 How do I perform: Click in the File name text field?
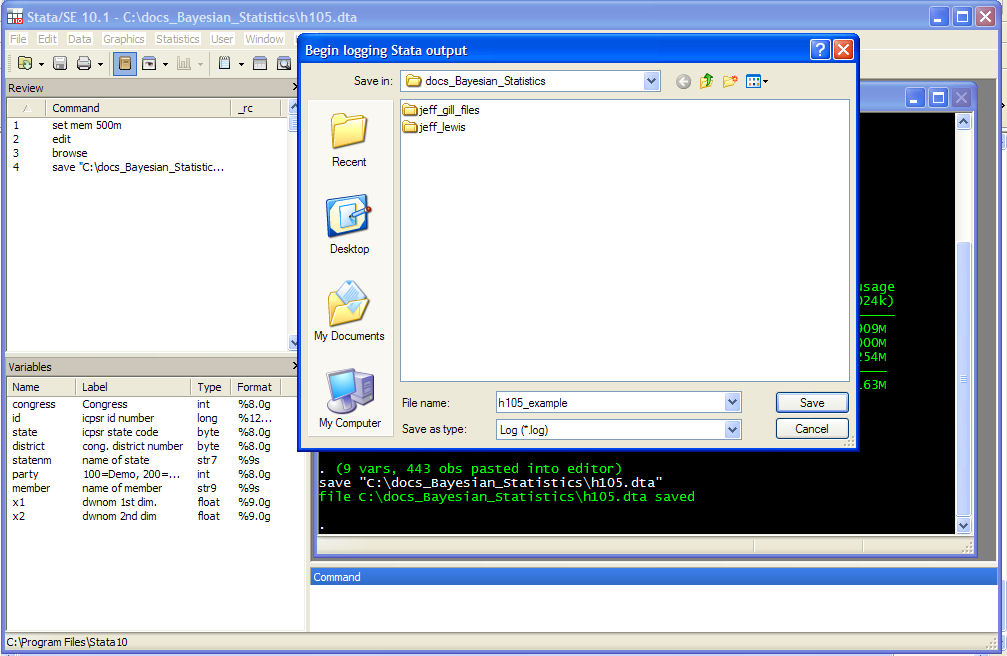tap(610, 403)
